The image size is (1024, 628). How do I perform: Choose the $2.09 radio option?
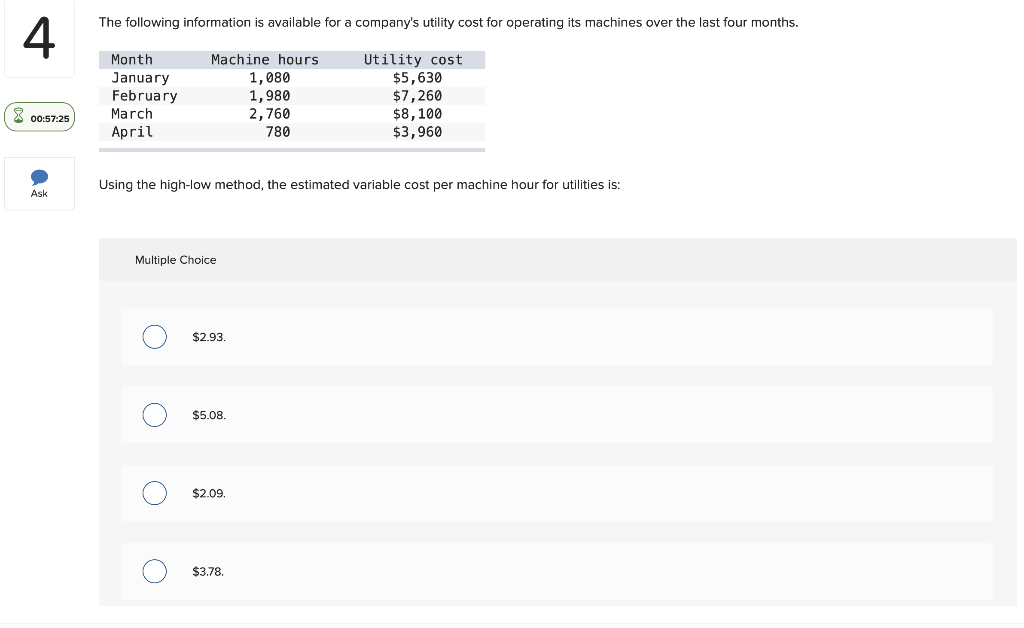[155, 494]
